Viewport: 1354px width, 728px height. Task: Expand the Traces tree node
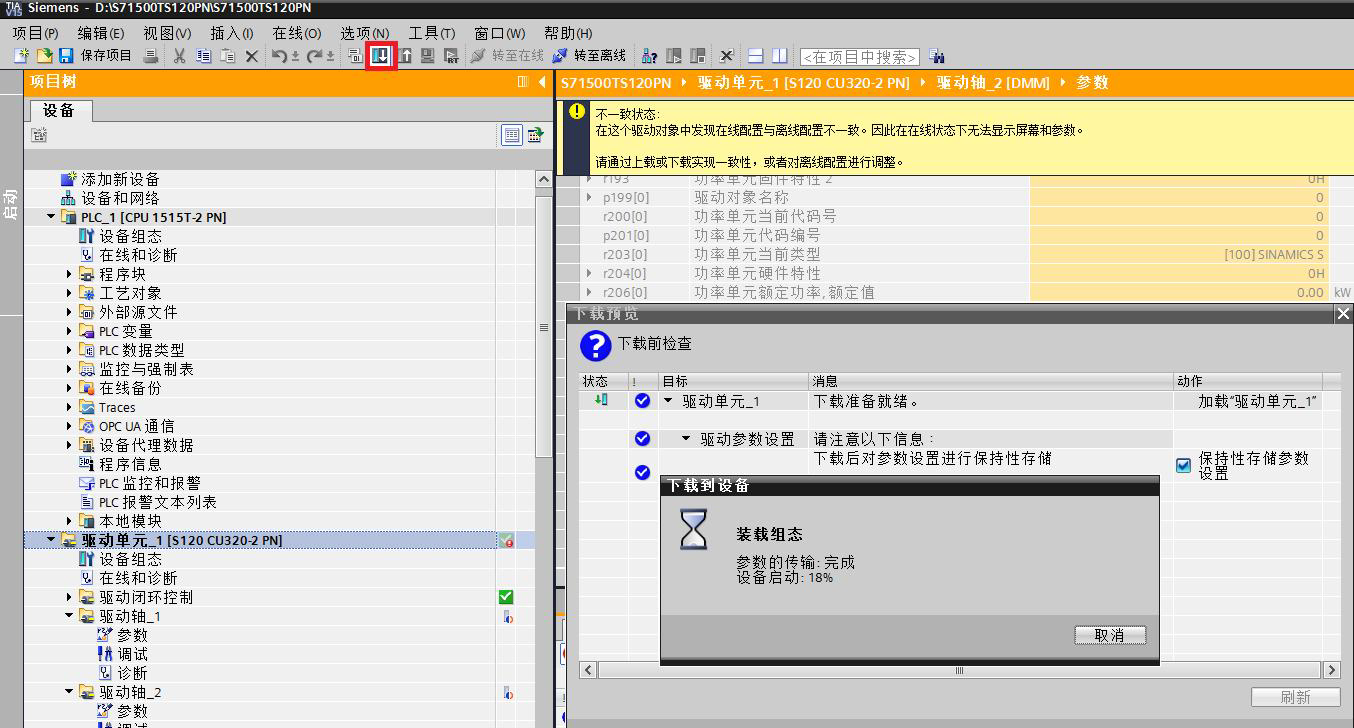point(69,407)
